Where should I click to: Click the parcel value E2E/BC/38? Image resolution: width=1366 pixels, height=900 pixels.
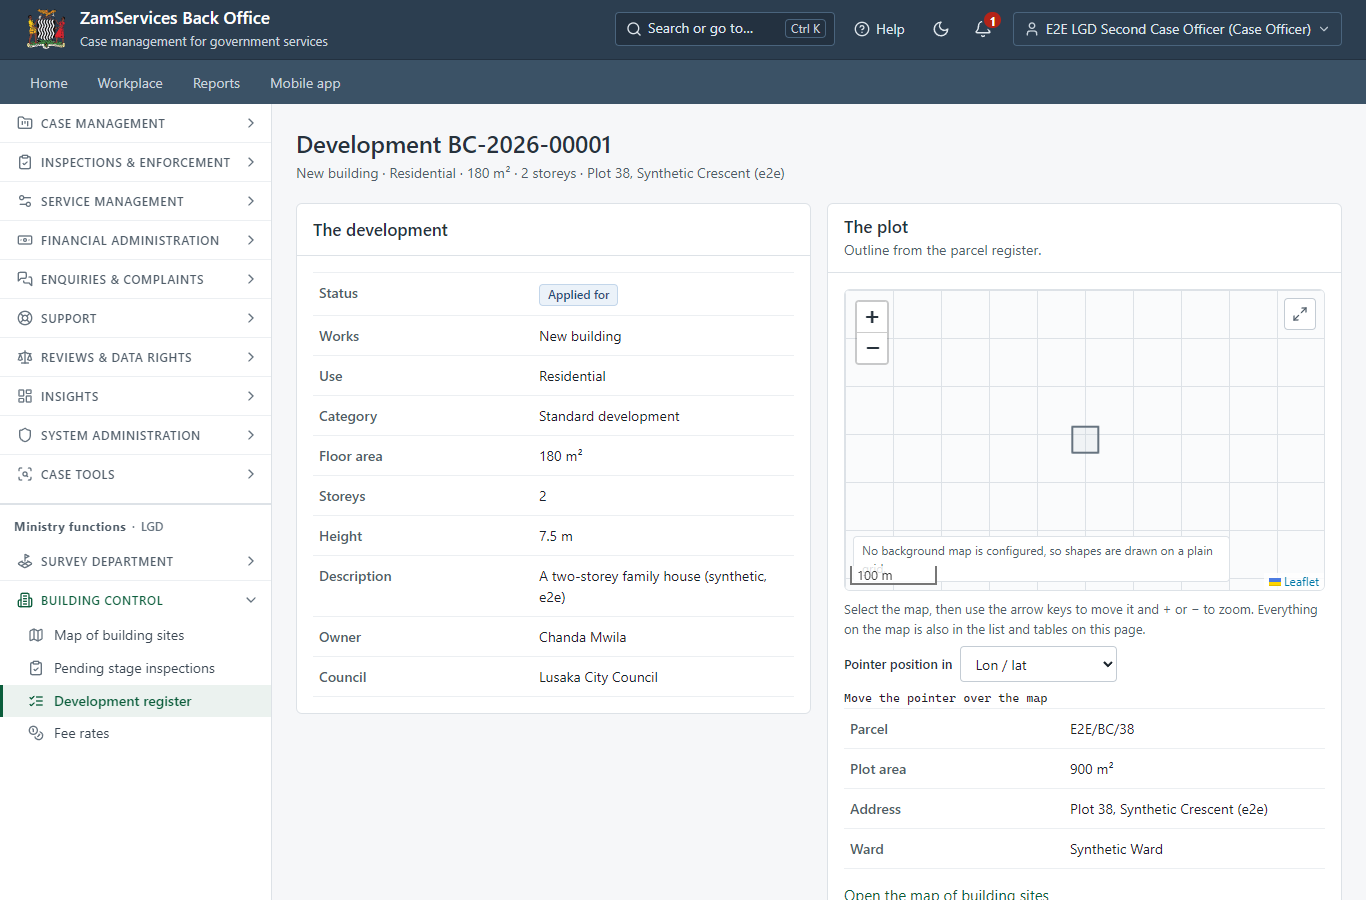[x=1102, y=729]
